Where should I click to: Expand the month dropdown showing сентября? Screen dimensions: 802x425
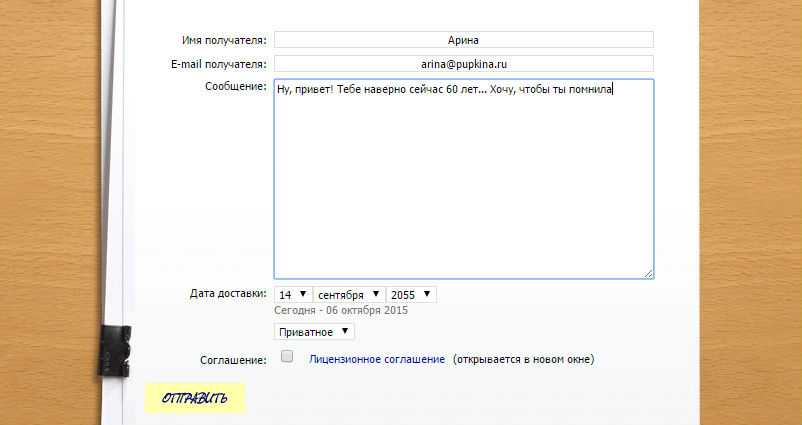tap(348, 295)
